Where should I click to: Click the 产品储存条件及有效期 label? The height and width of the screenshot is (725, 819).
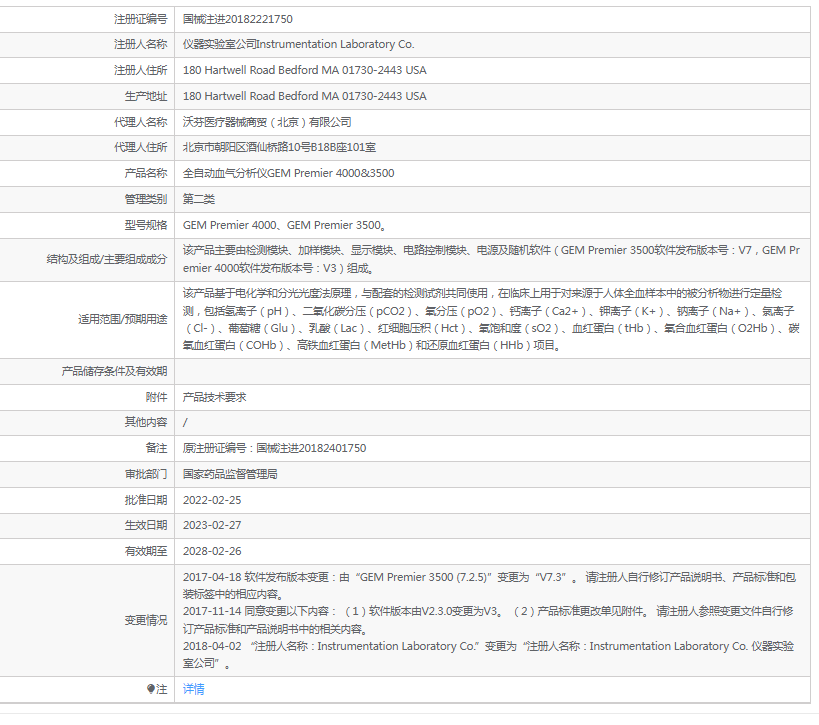coord(114,371)
